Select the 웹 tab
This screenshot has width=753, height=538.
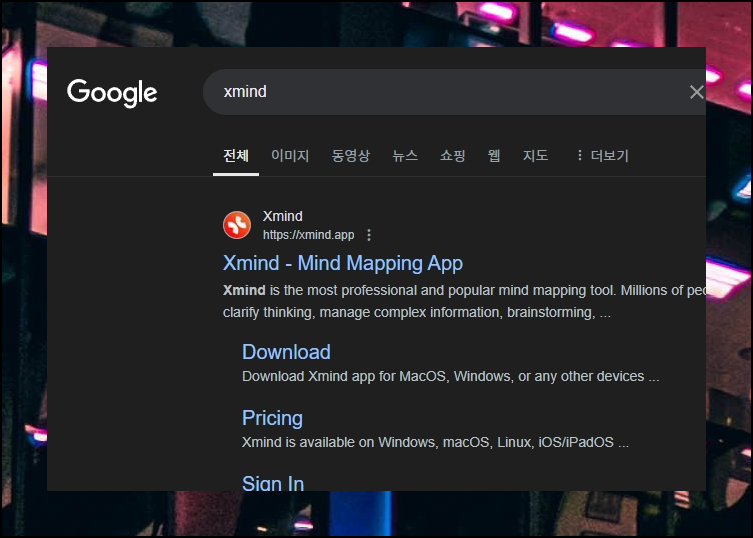(x=494, y=156)
